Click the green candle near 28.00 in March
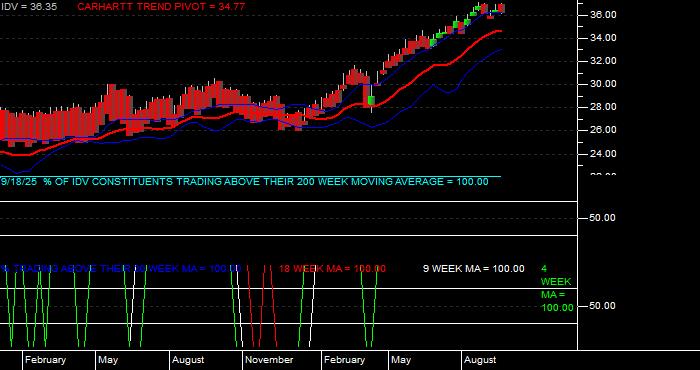Image resolution: width=700 pixels, height=370 pixels. click(x=371, y=100)
